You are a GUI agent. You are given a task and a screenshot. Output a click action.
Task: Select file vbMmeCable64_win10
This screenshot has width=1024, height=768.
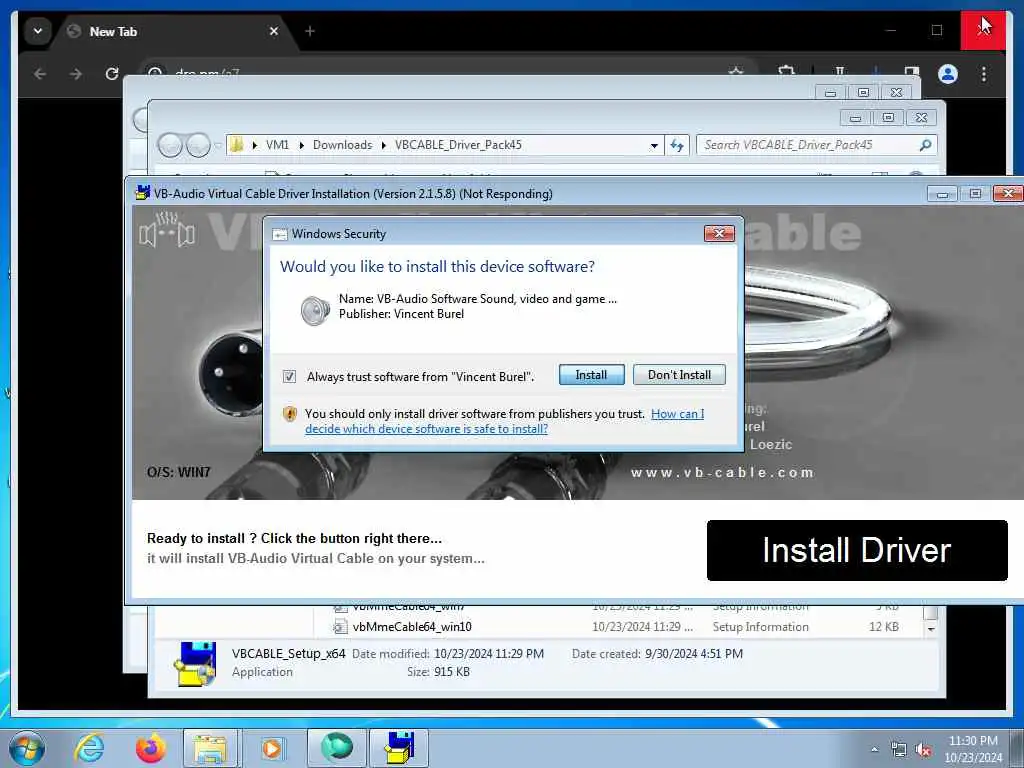411,626
